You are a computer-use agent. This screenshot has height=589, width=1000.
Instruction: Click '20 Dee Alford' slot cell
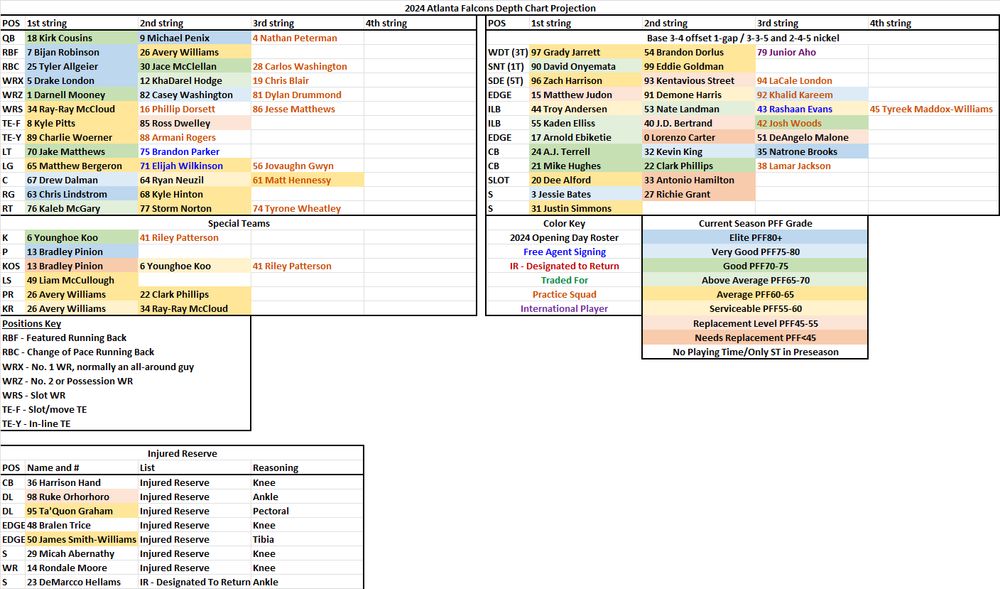pyautogui.click(x=585, y=180)
